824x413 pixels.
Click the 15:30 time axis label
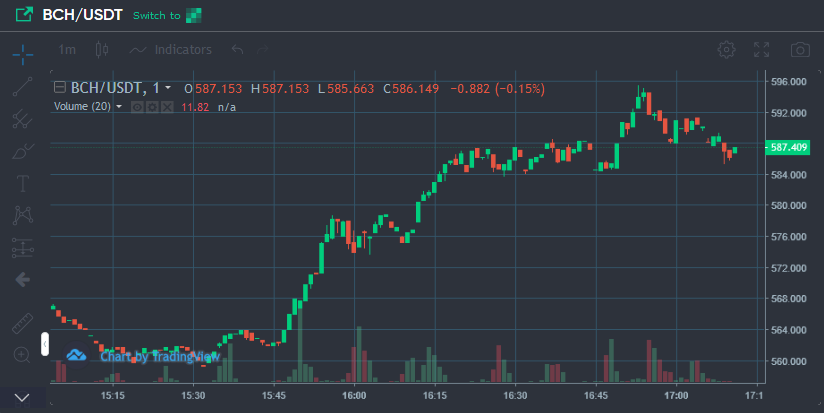193,395
